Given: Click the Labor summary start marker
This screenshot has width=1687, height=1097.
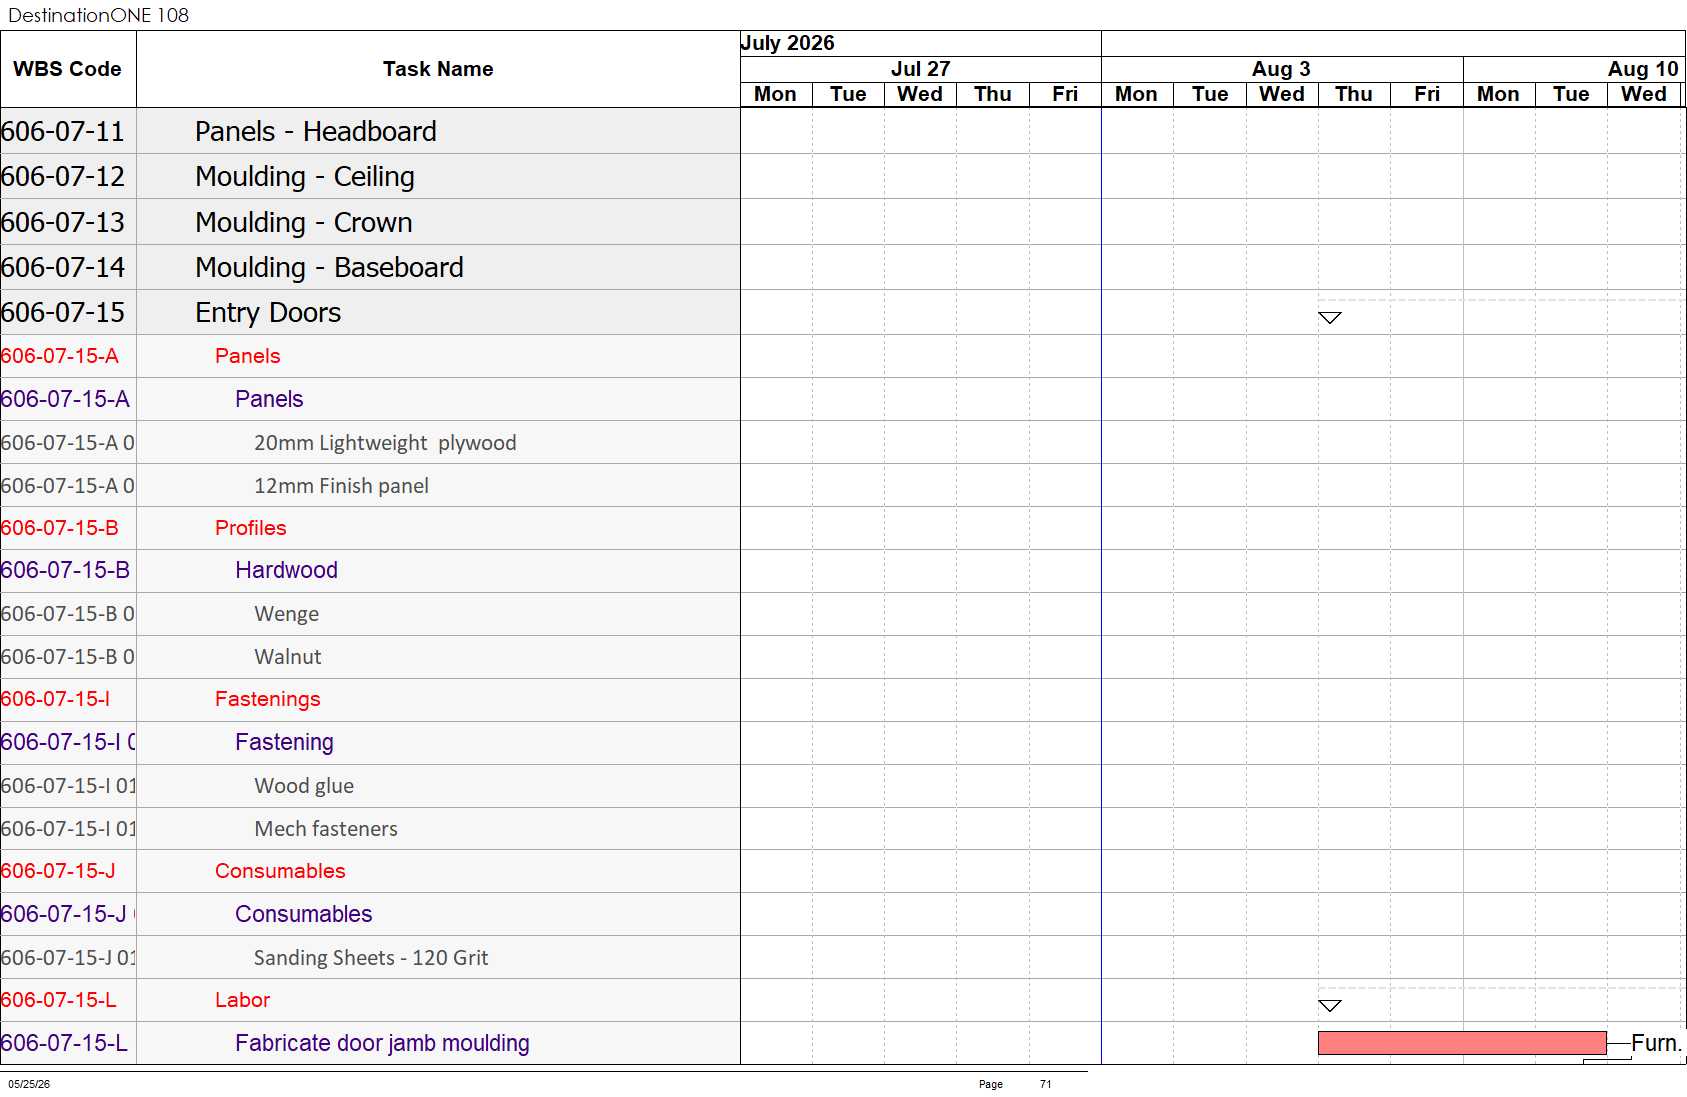Looking at the screenshot, I should (x=1329, y=1005).
